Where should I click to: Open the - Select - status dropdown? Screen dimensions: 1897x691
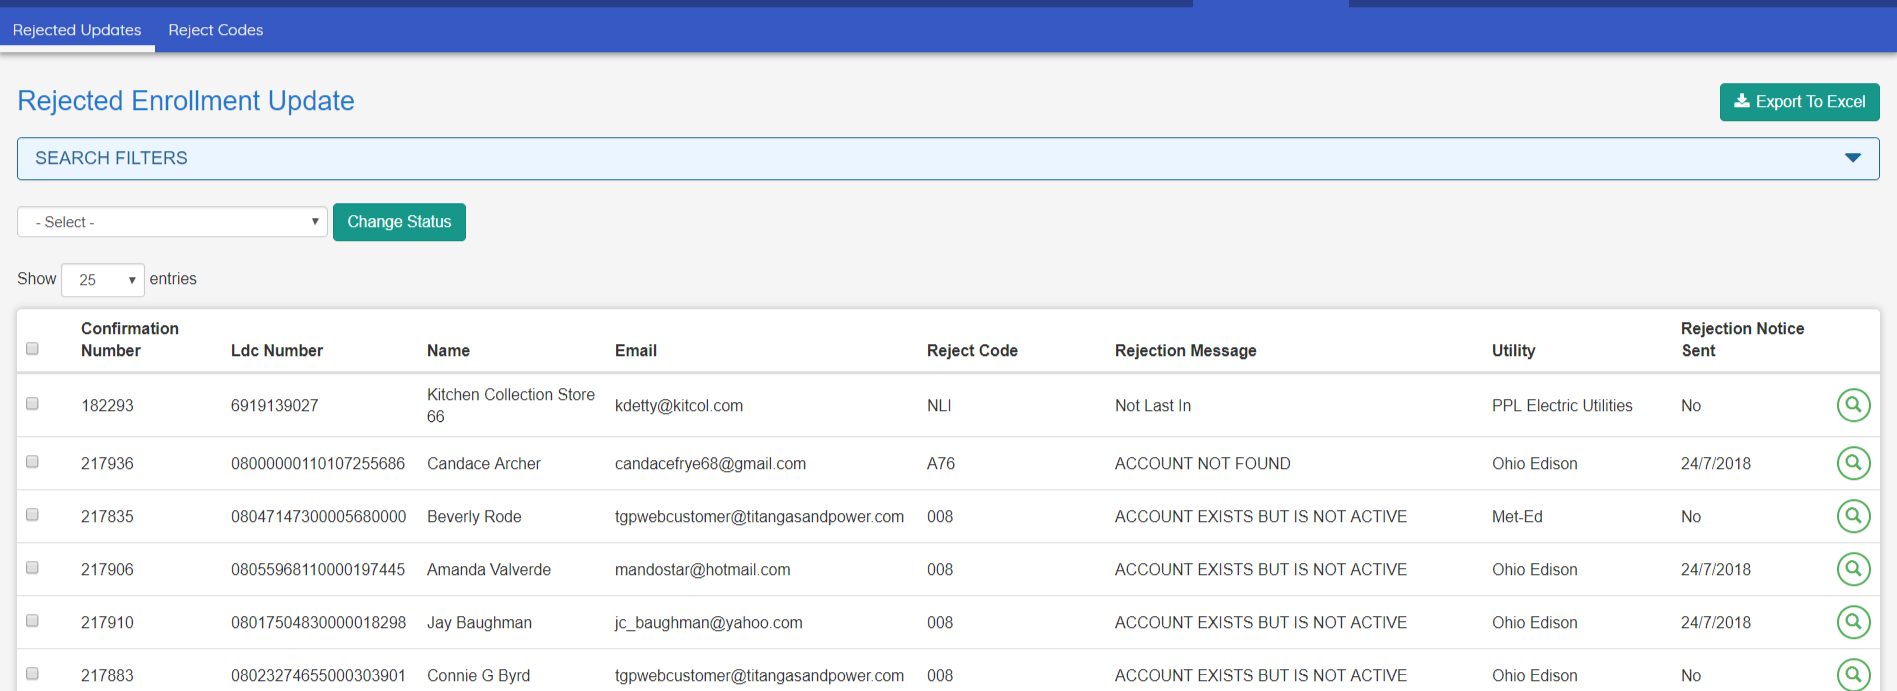point(172,222)
